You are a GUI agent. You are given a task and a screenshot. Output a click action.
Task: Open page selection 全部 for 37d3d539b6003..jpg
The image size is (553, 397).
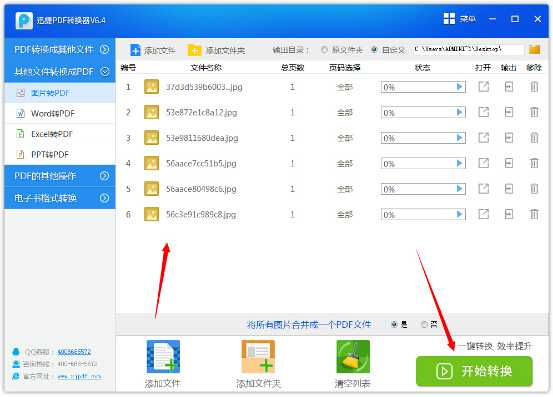(345, 87)
